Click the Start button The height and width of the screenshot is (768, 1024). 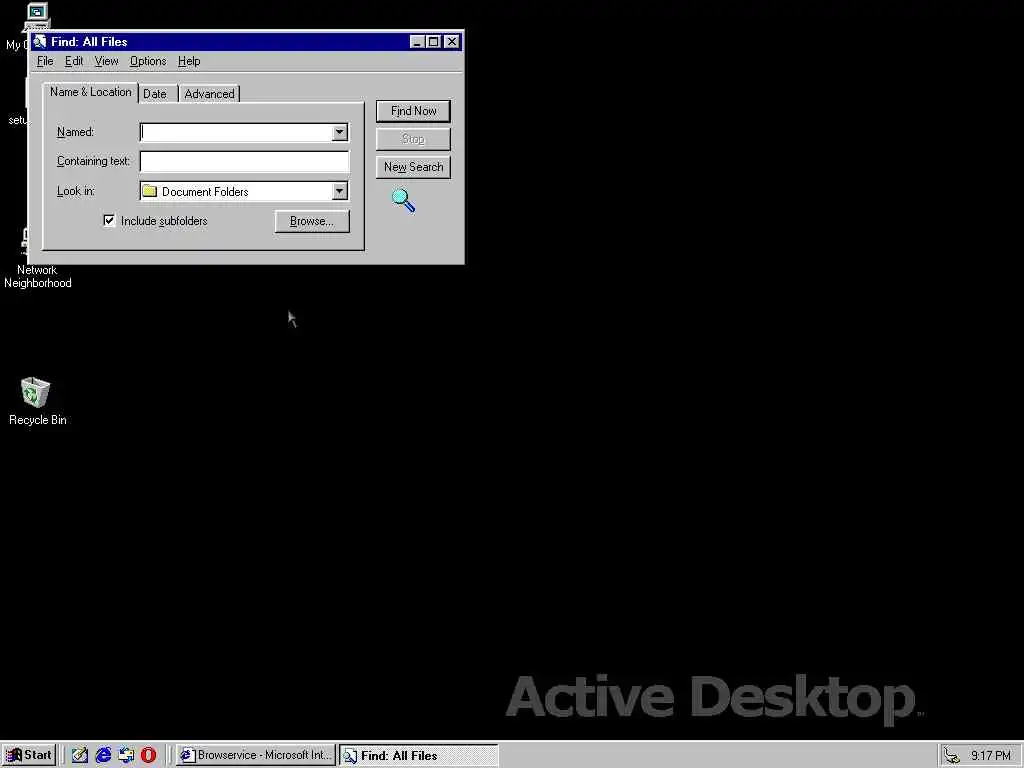click(x=29, y=755)
